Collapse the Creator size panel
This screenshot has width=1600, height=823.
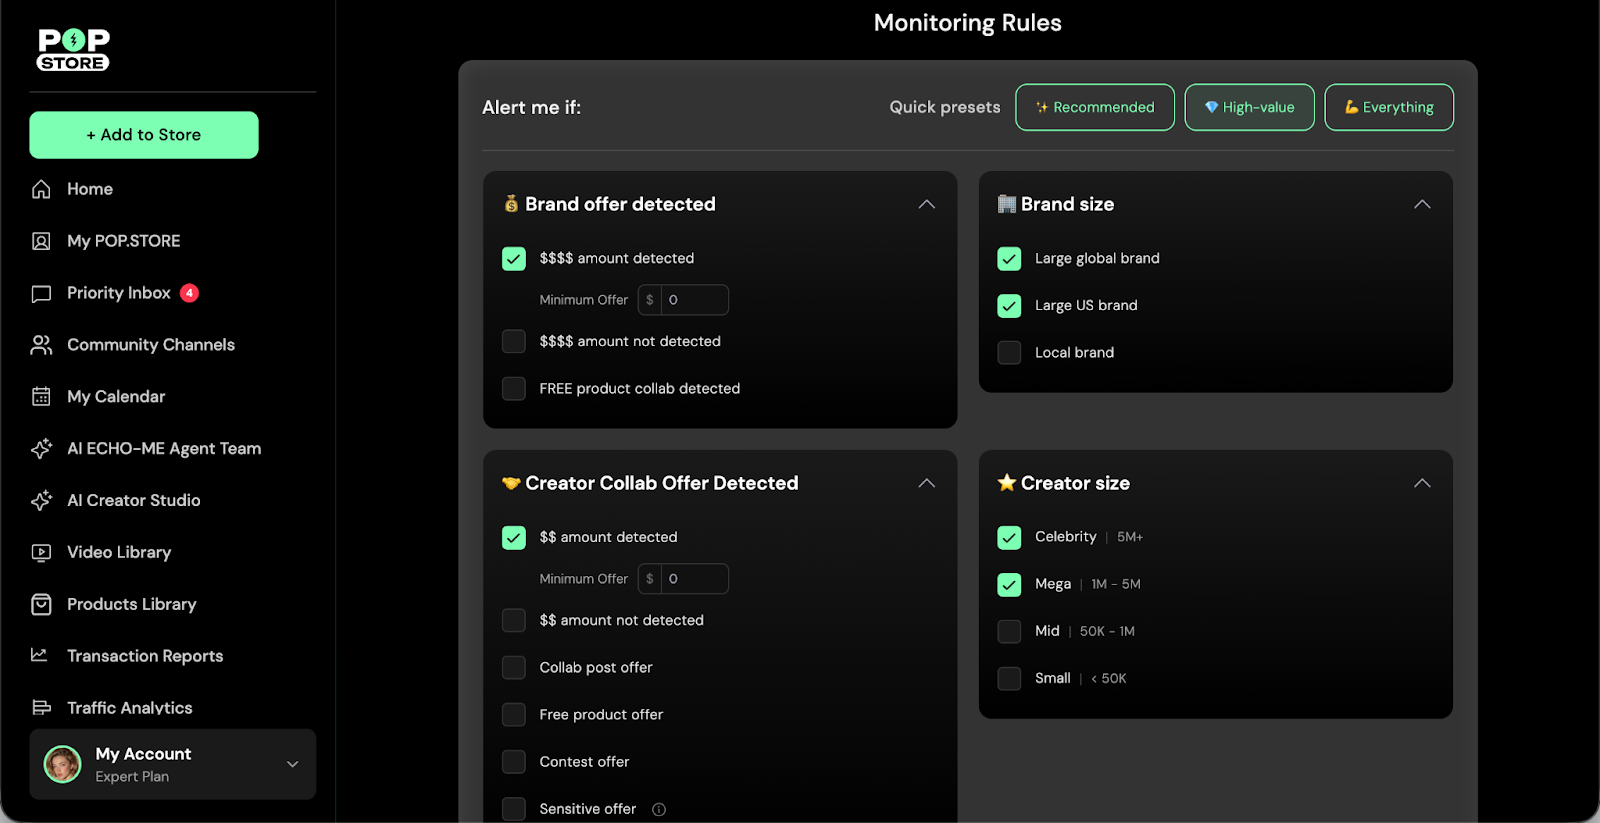1421,483
